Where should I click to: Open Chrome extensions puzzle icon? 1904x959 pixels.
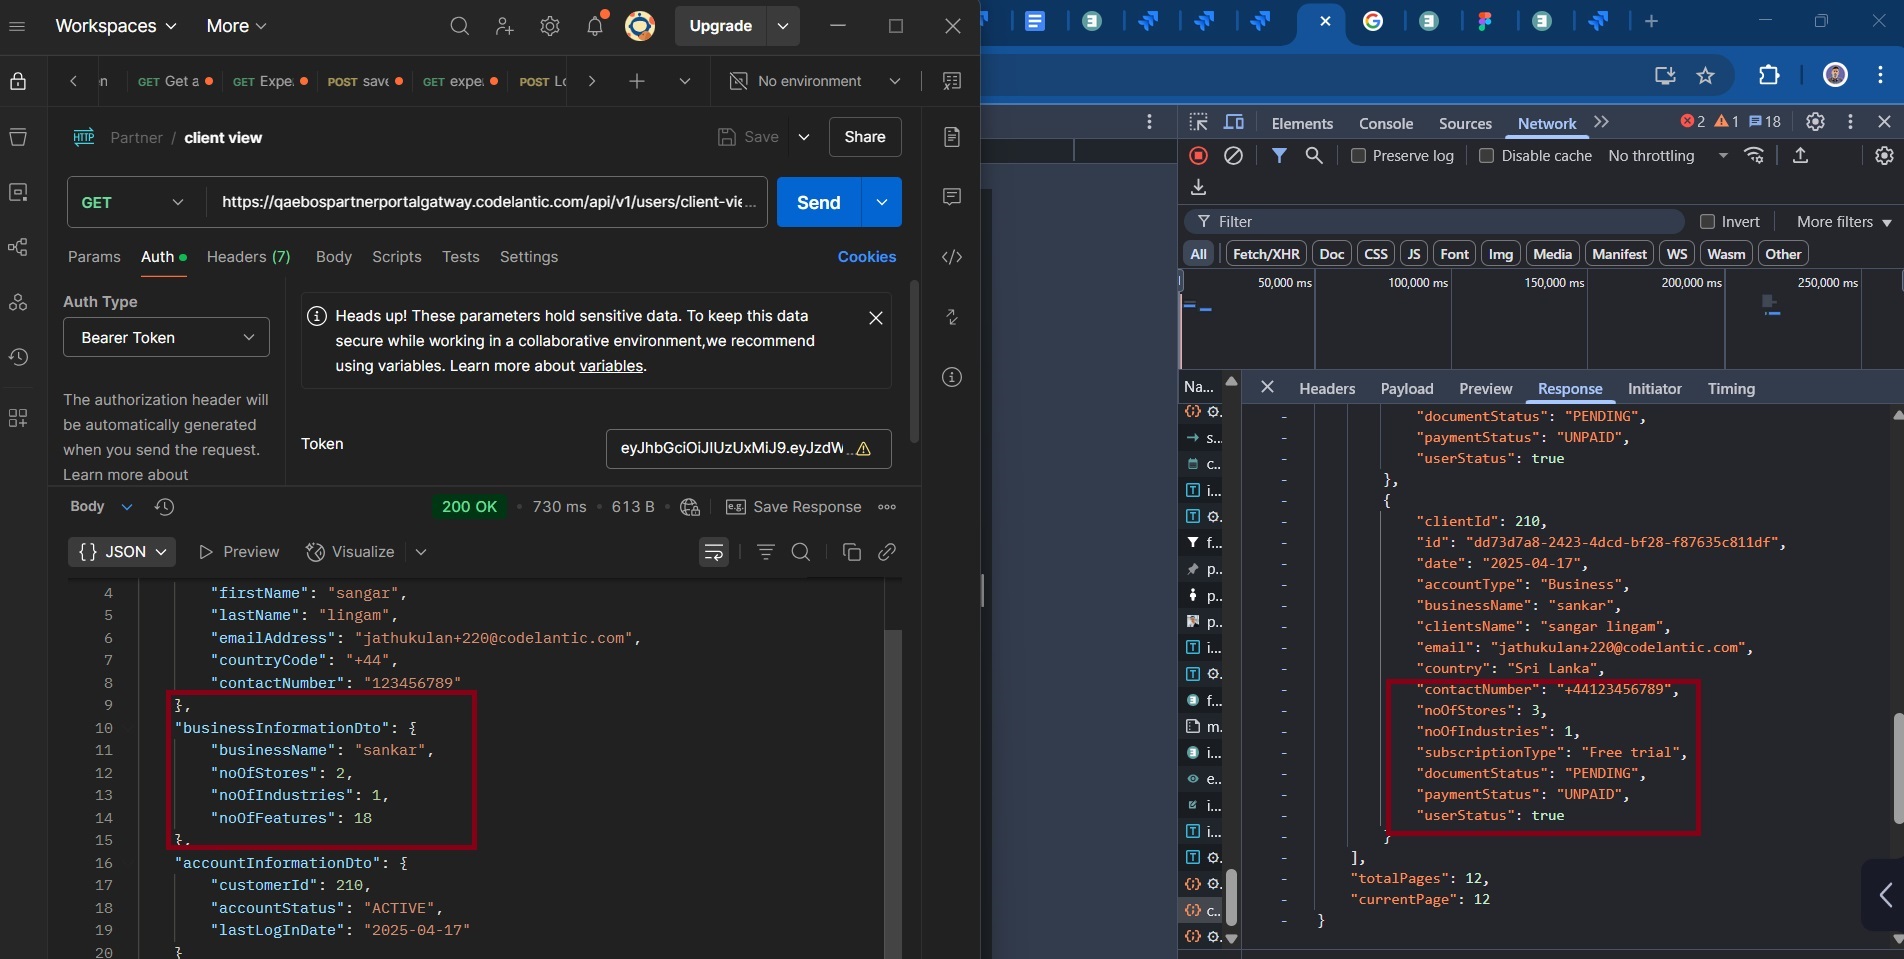click(1769, 75)
